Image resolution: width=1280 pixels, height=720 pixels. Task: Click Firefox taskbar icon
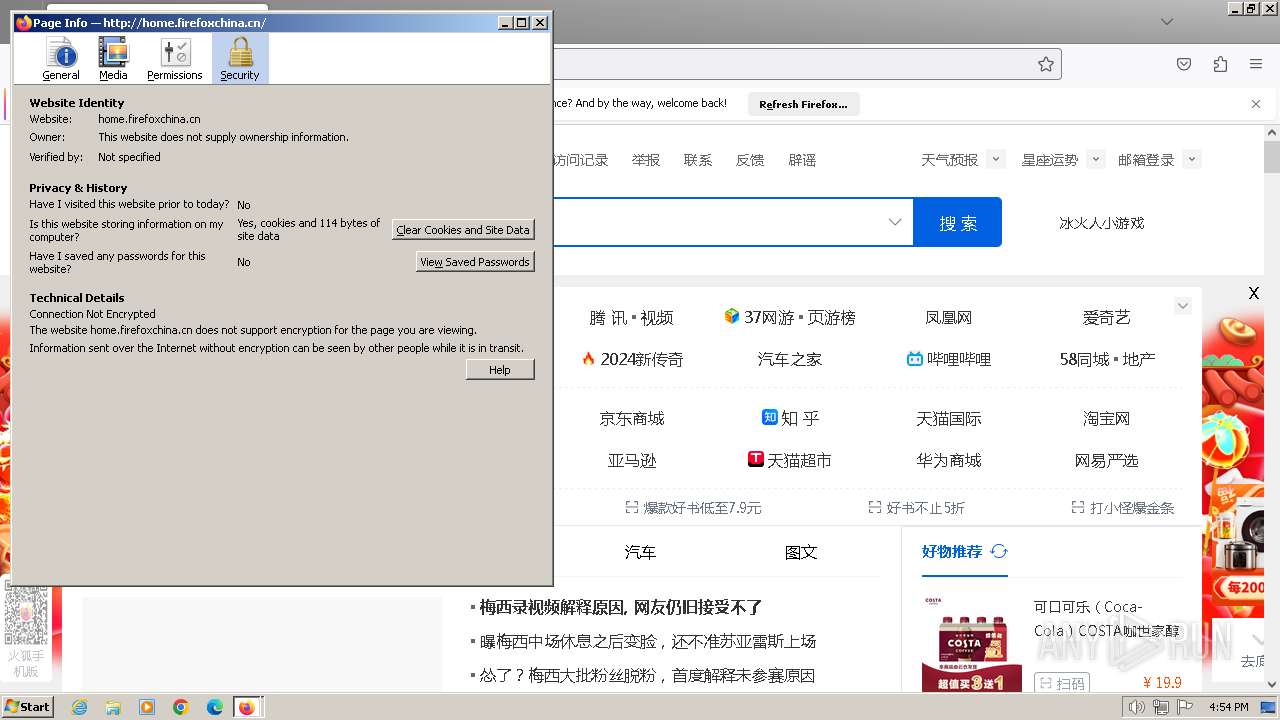click(x=247, y=707)
